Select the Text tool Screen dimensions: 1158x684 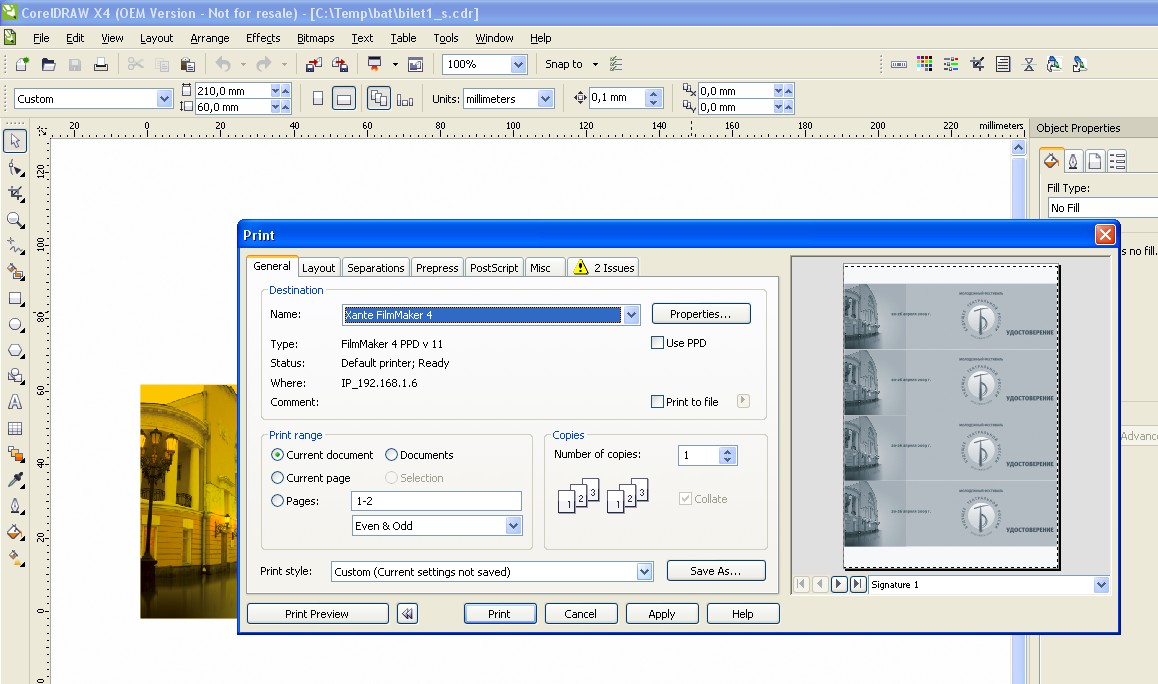pyautogui.click(x=15, y=403)
